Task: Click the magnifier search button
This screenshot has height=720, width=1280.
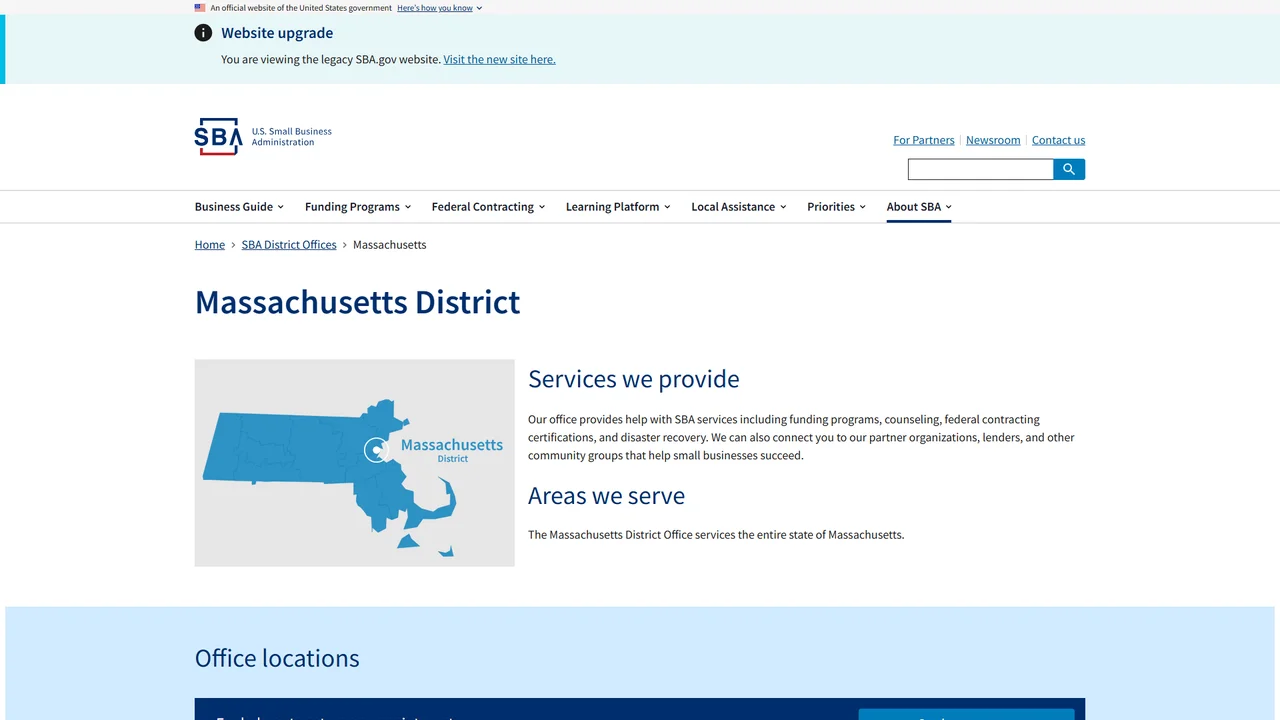Action: point(1069,170)
